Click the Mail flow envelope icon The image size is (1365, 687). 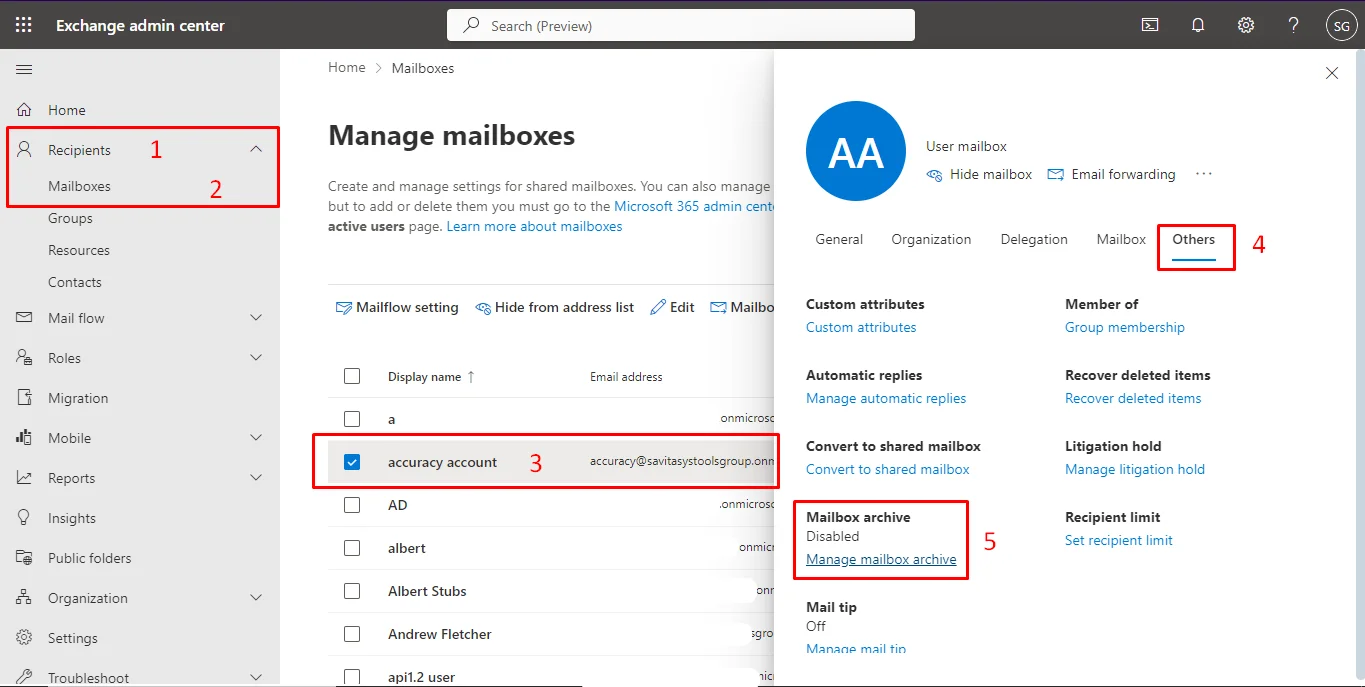(x=25, y=318)
